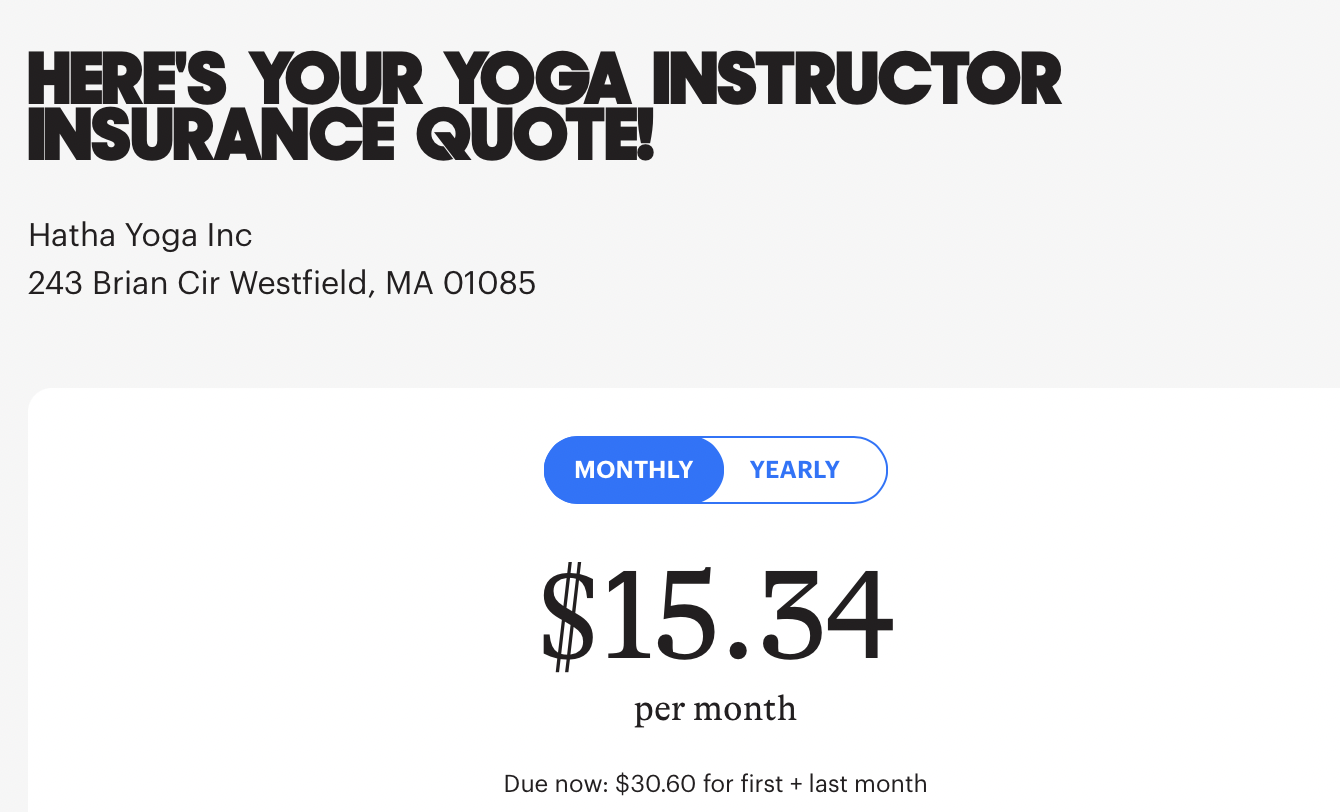Click the 'Due now' payment note
Viewport: 1340px width, 812px height.
pyautogui.click(x=715, y=784)
